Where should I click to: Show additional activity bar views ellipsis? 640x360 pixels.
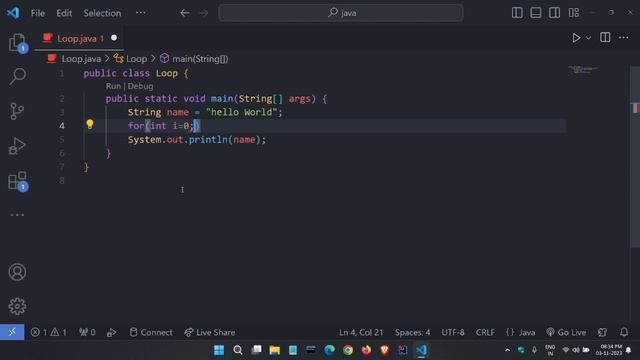[x=17, y=215]
